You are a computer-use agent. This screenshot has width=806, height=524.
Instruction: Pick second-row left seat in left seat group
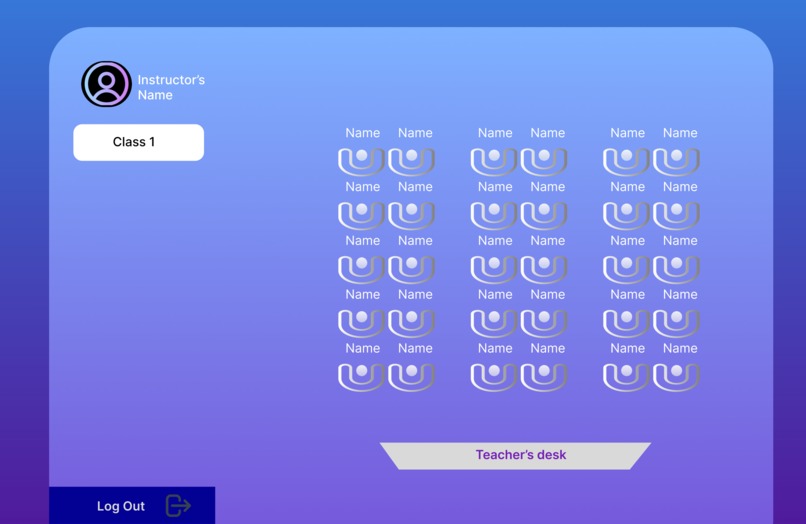(361, 215)
